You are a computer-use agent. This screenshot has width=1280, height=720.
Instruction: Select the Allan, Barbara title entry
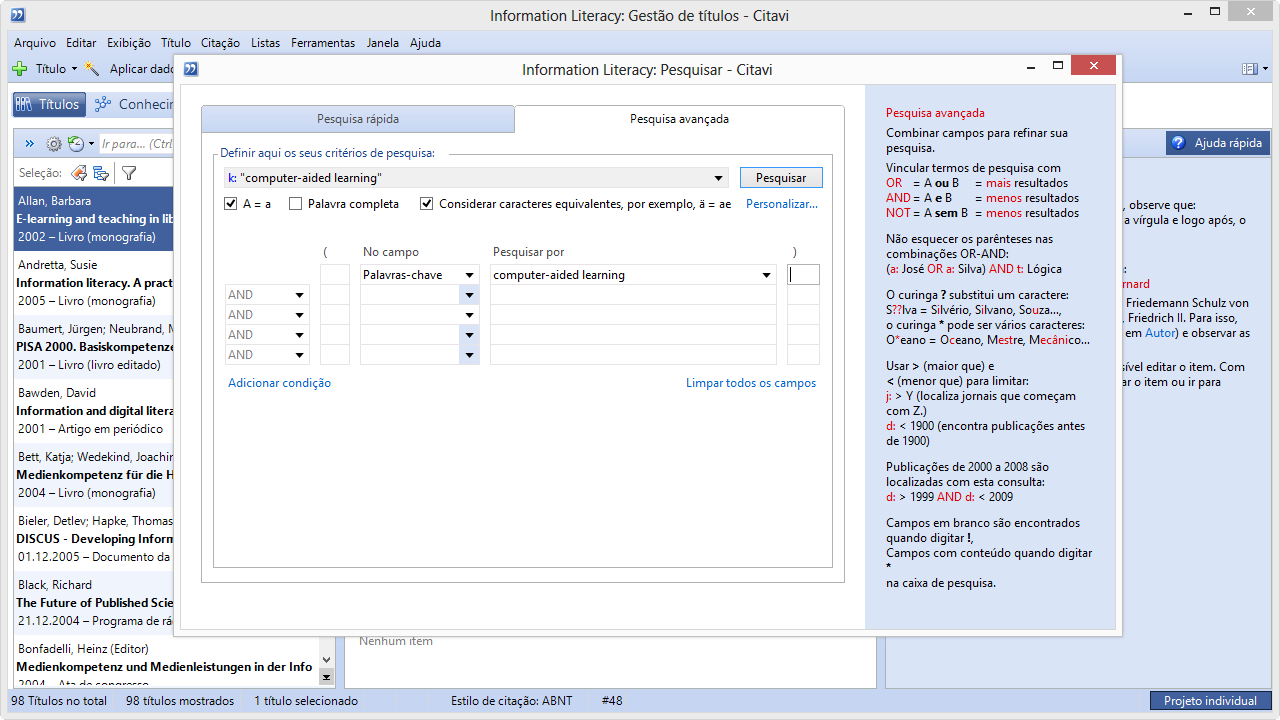(x=94, y=219)
